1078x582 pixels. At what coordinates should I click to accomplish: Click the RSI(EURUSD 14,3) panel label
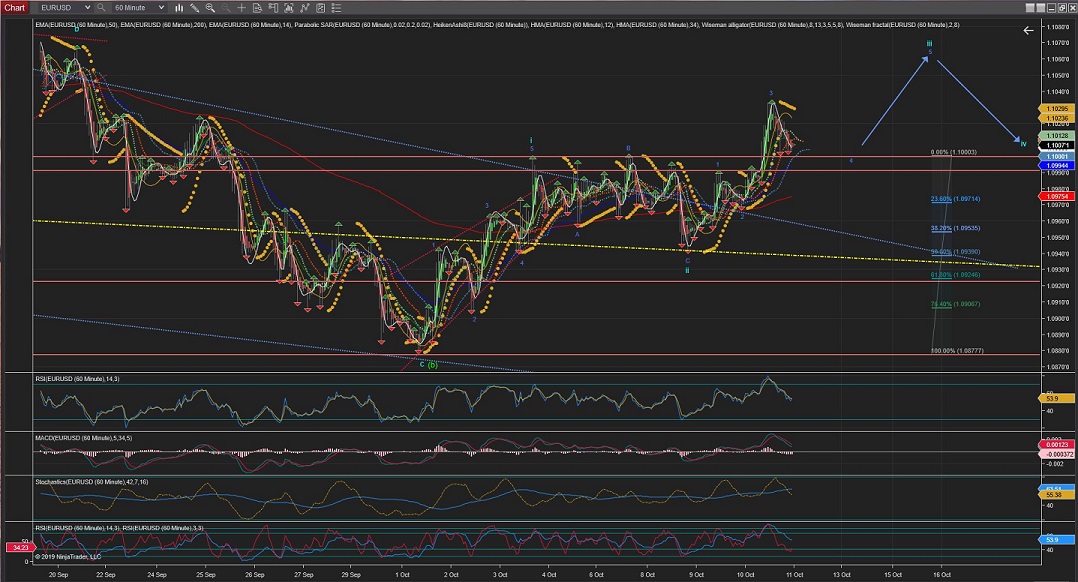[76, 380]
